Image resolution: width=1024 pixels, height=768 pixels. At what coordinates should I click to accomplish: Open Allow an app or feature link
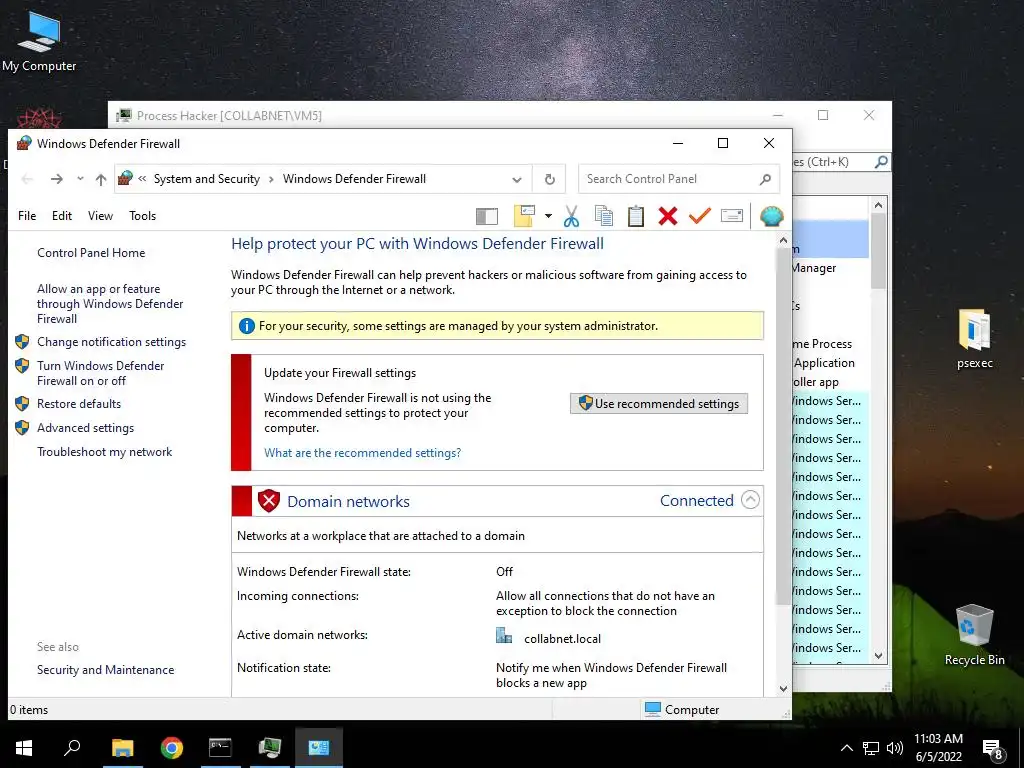pyautogui.click(x=110, y=304)
